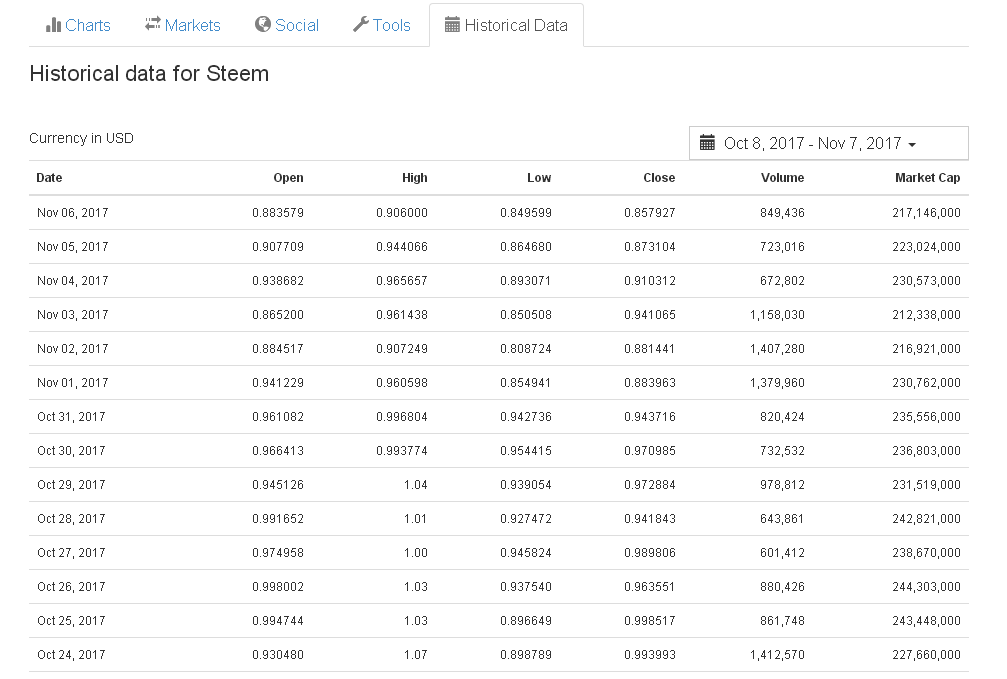Click the Date column header
The height and width of the screenshot is (679, 1007).
pyautogui.click(x=49, y=178)
